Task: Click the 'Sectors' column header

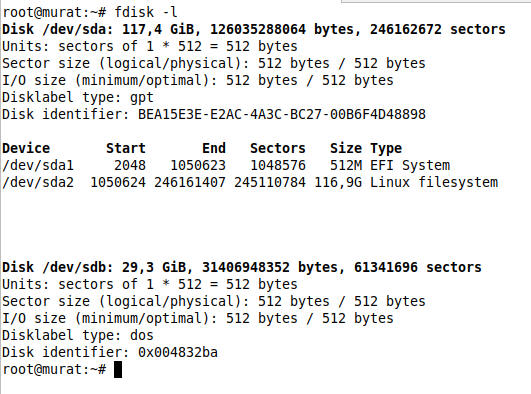Action: [278, 148]
